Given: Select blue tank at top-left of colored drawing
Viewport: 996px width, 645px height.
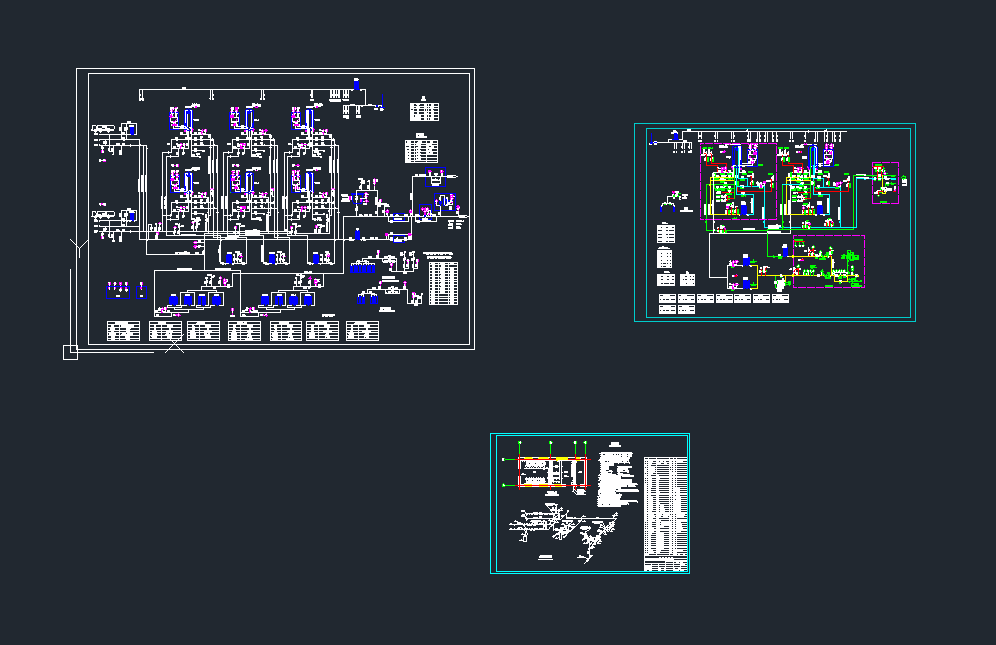Looking at the screenshot, I should [675, 134].
